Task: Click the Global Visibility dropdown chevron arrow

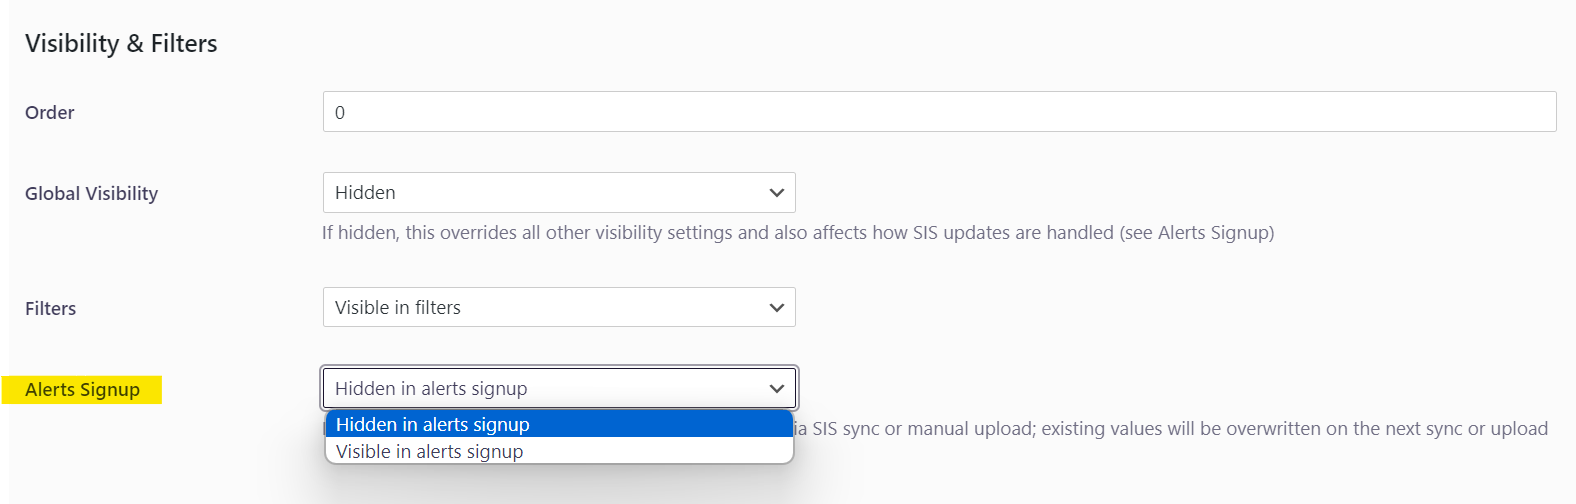Action: tap(776, 193)
